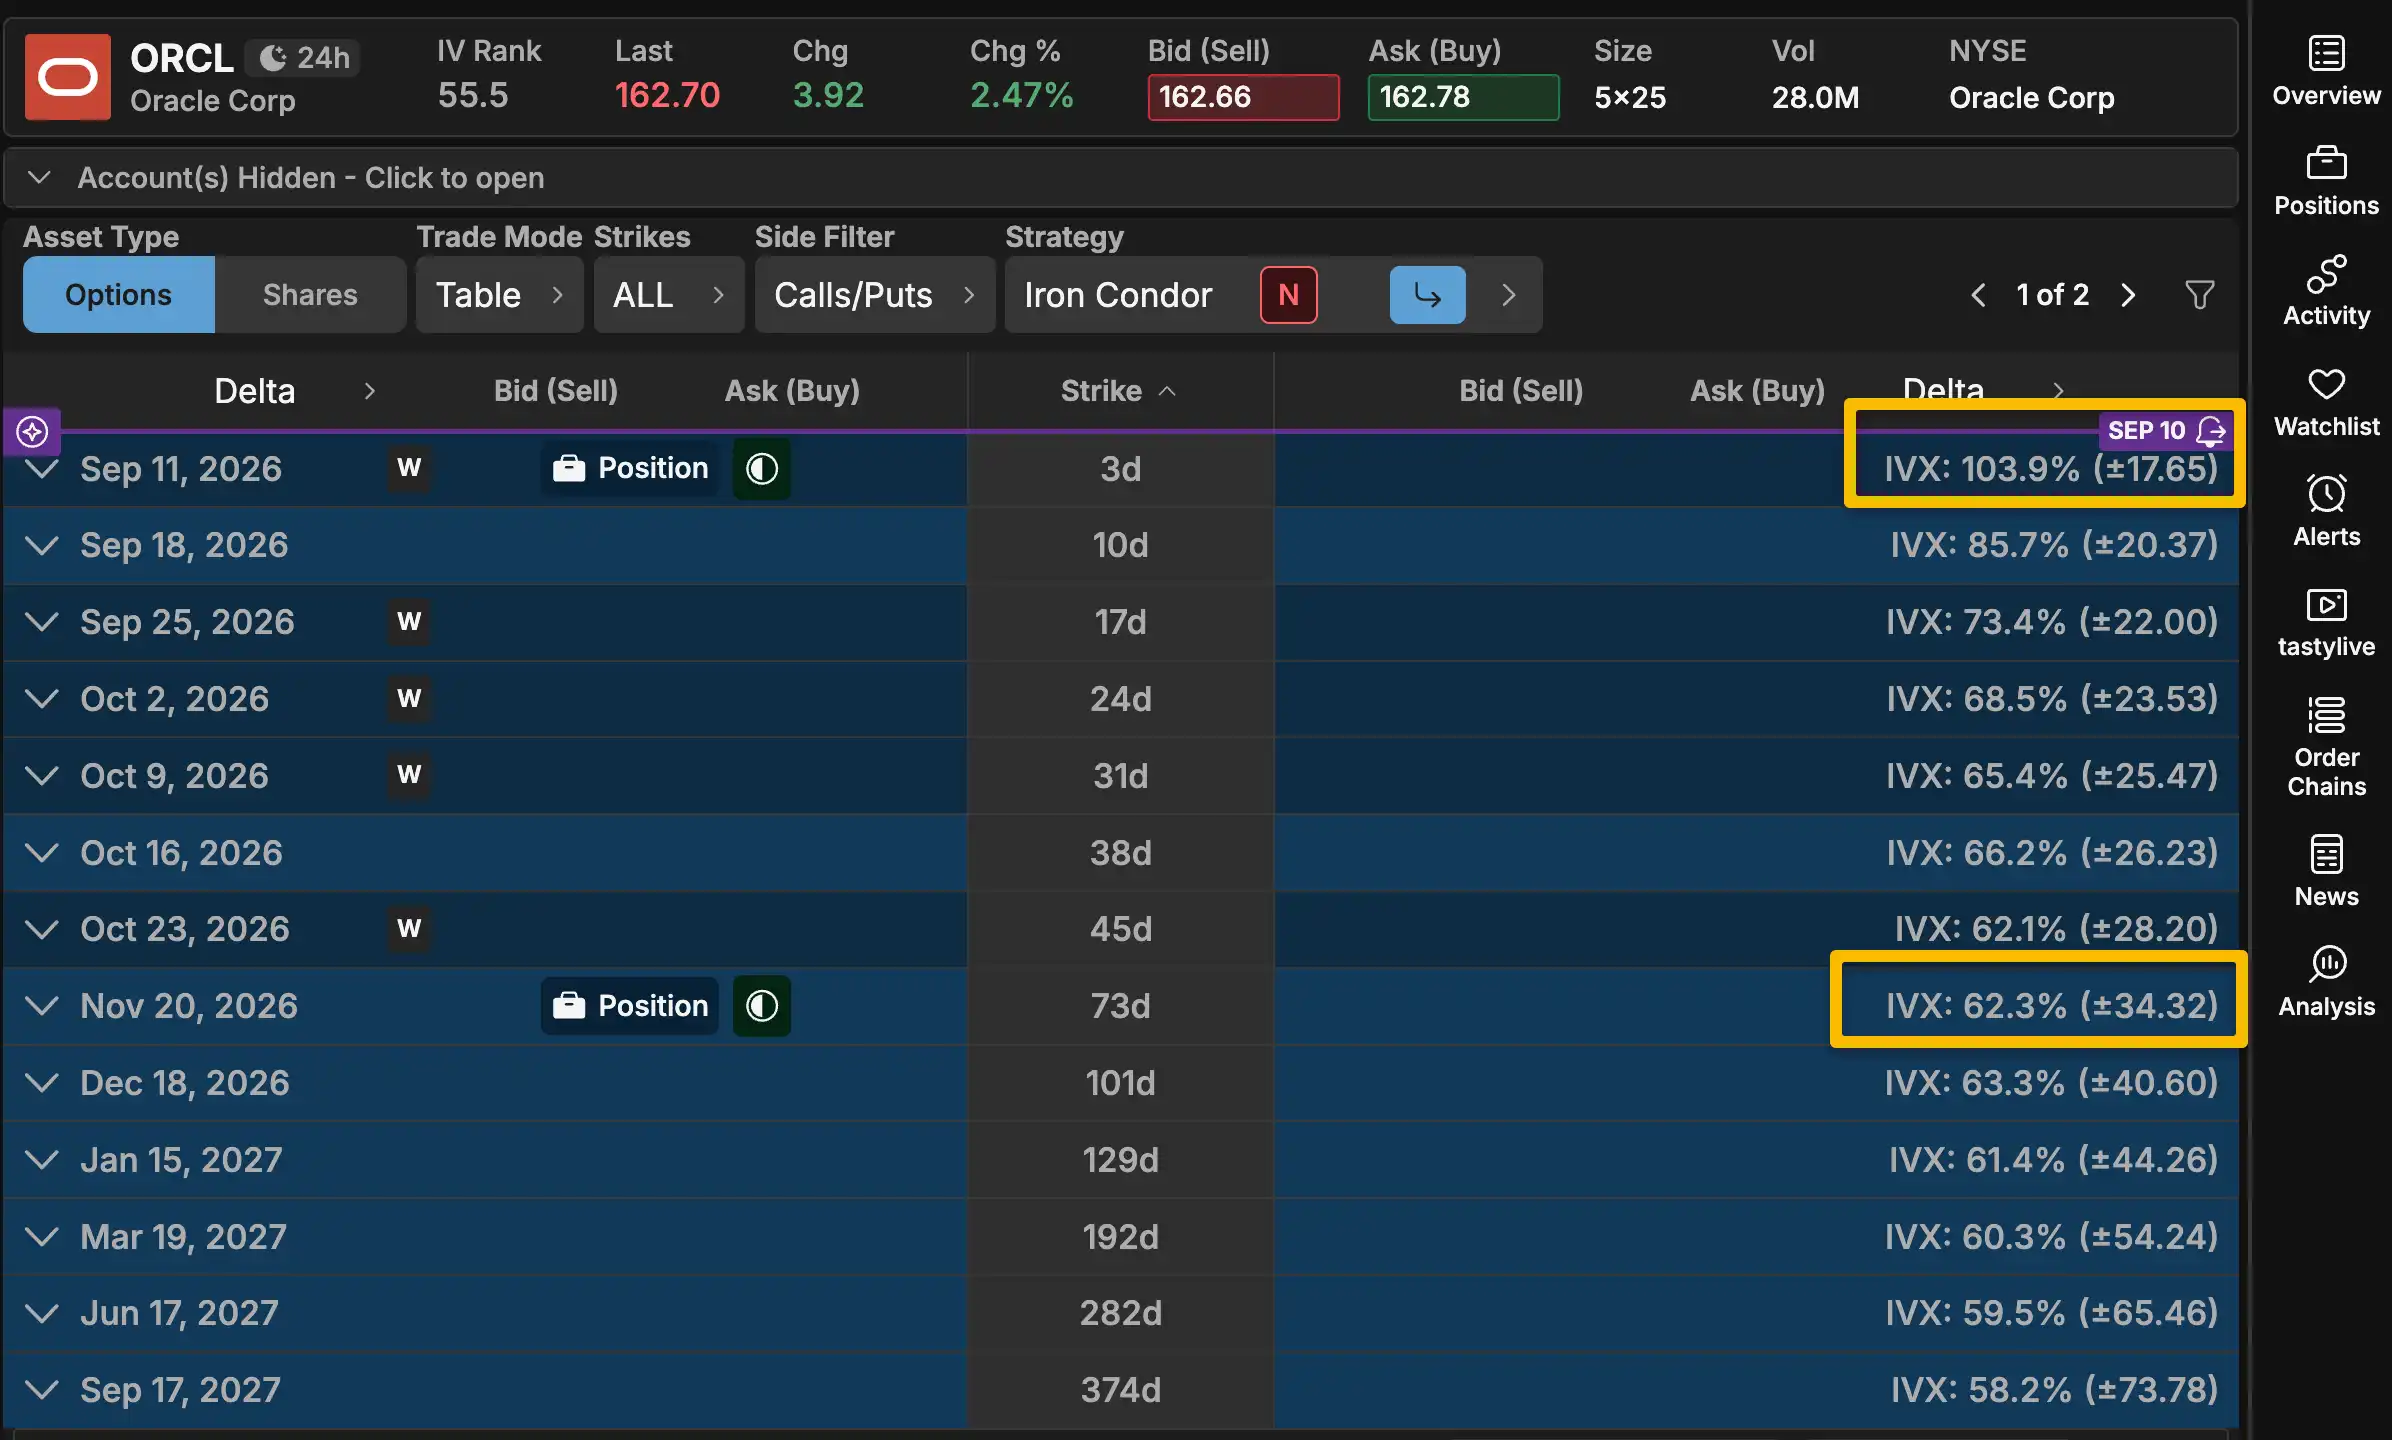Image resolution: width=2392 pixels, height=1440 pixels.
Task: Click the Position briefcase on Sep 11 row
Action: (631, 468)
